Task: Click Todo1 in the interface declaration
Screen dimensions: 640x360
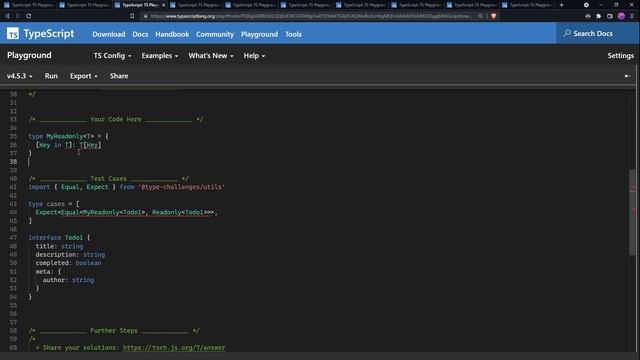Action: tap(73, 237)
